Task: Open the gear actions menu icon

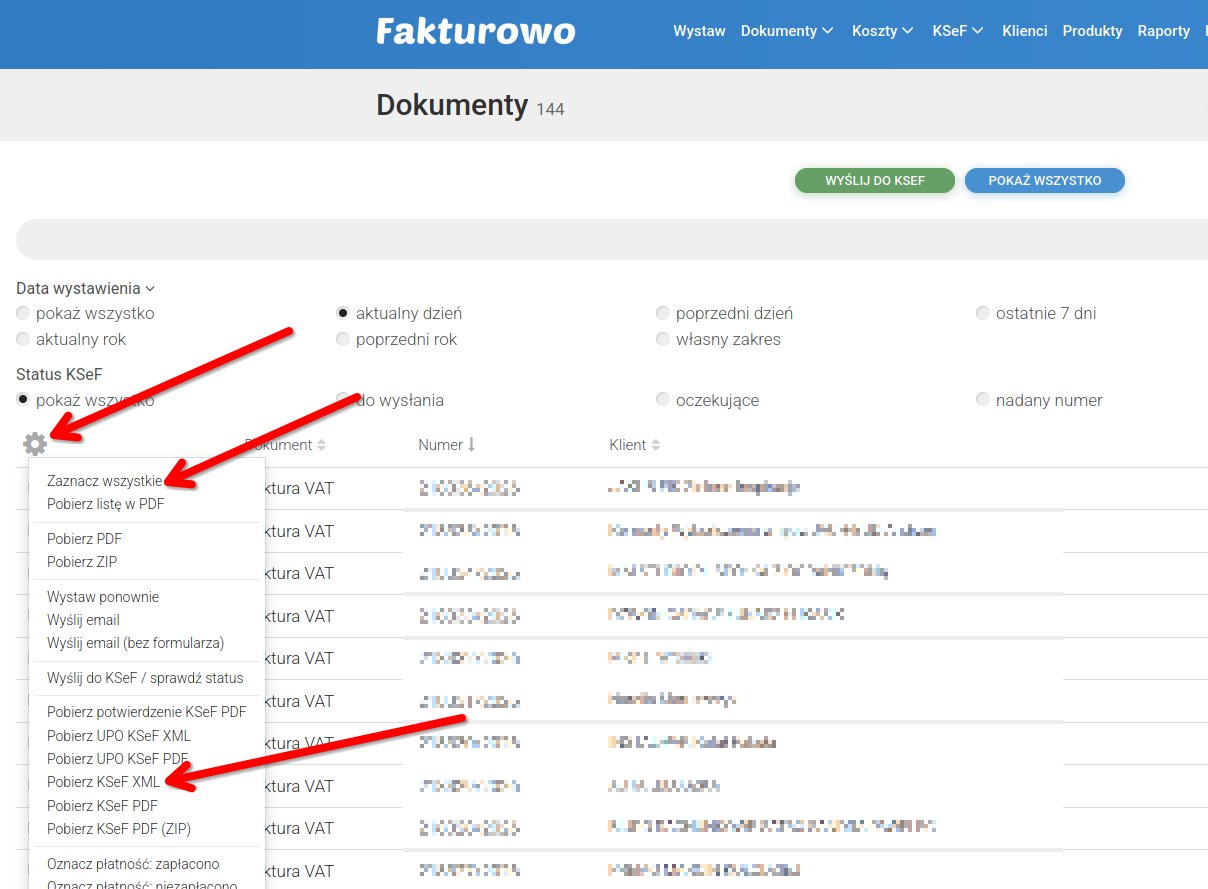Action: [35, 445]
